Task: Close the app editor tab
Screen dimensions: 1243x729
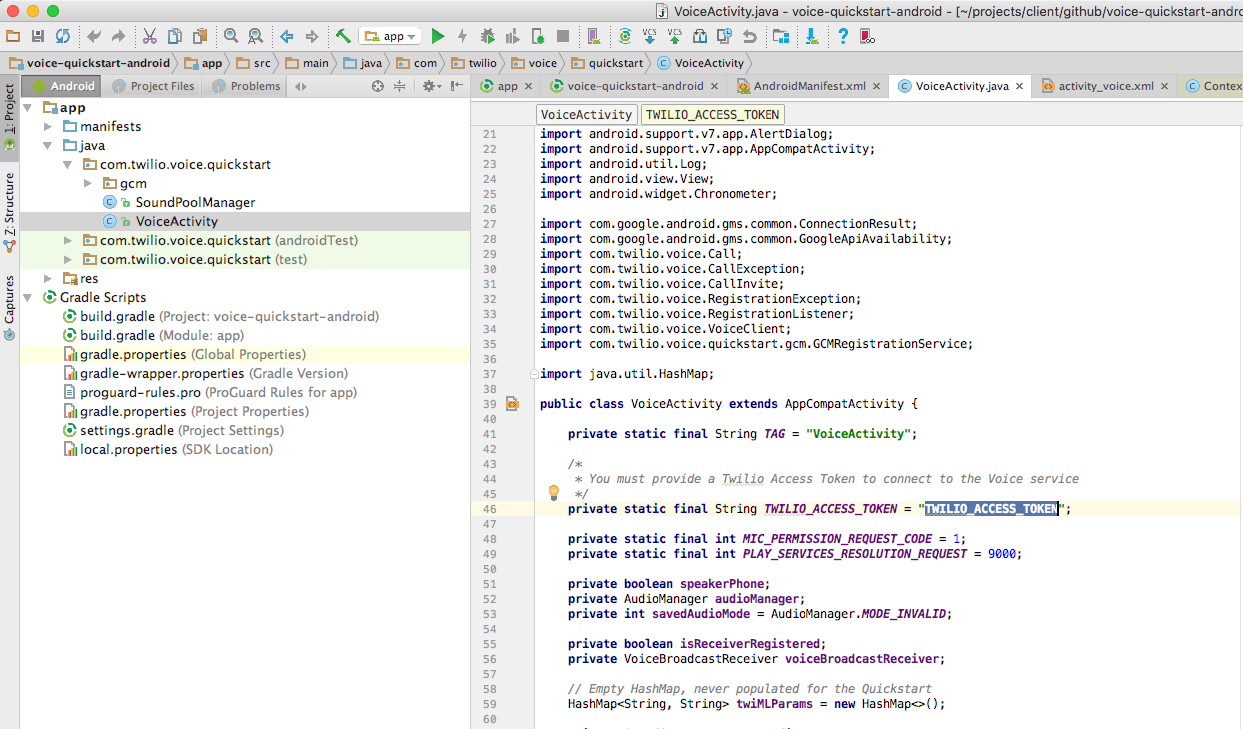Action: click(530, 87)
